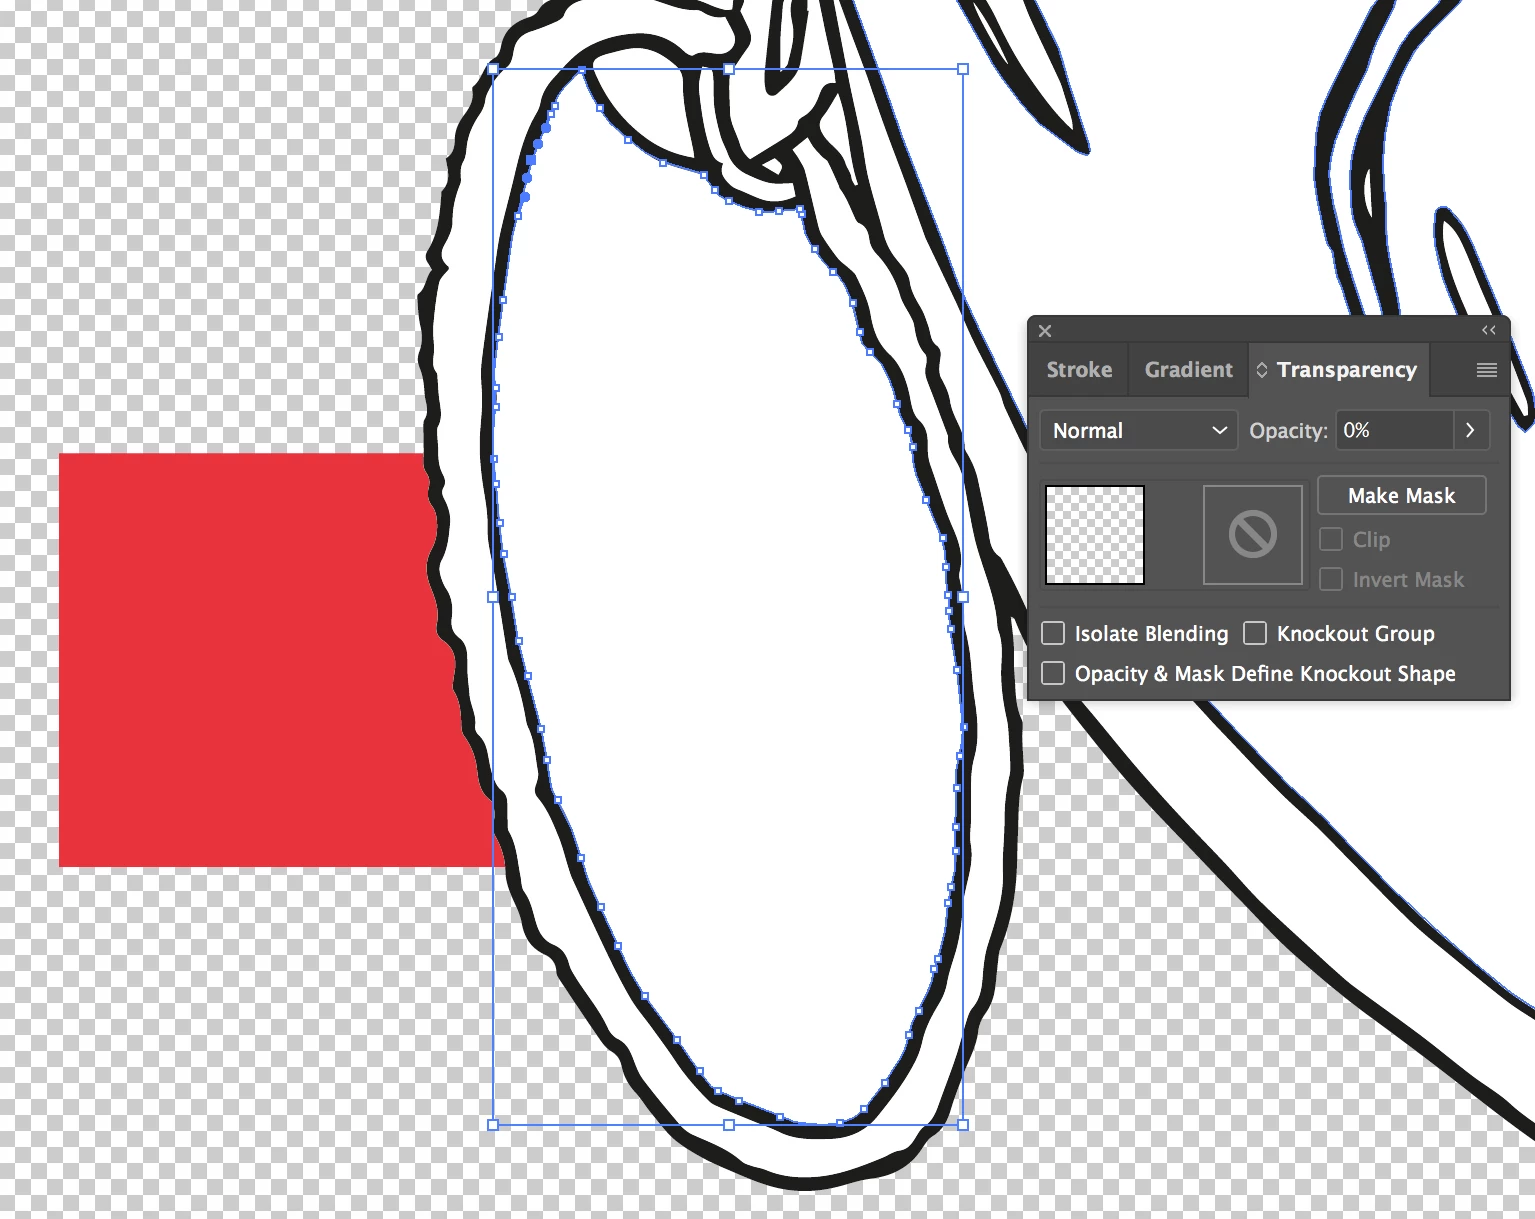The image size is (1535, 1219).
Task: Enable Isolate Blending checkbox
Action: (1053, 633)
